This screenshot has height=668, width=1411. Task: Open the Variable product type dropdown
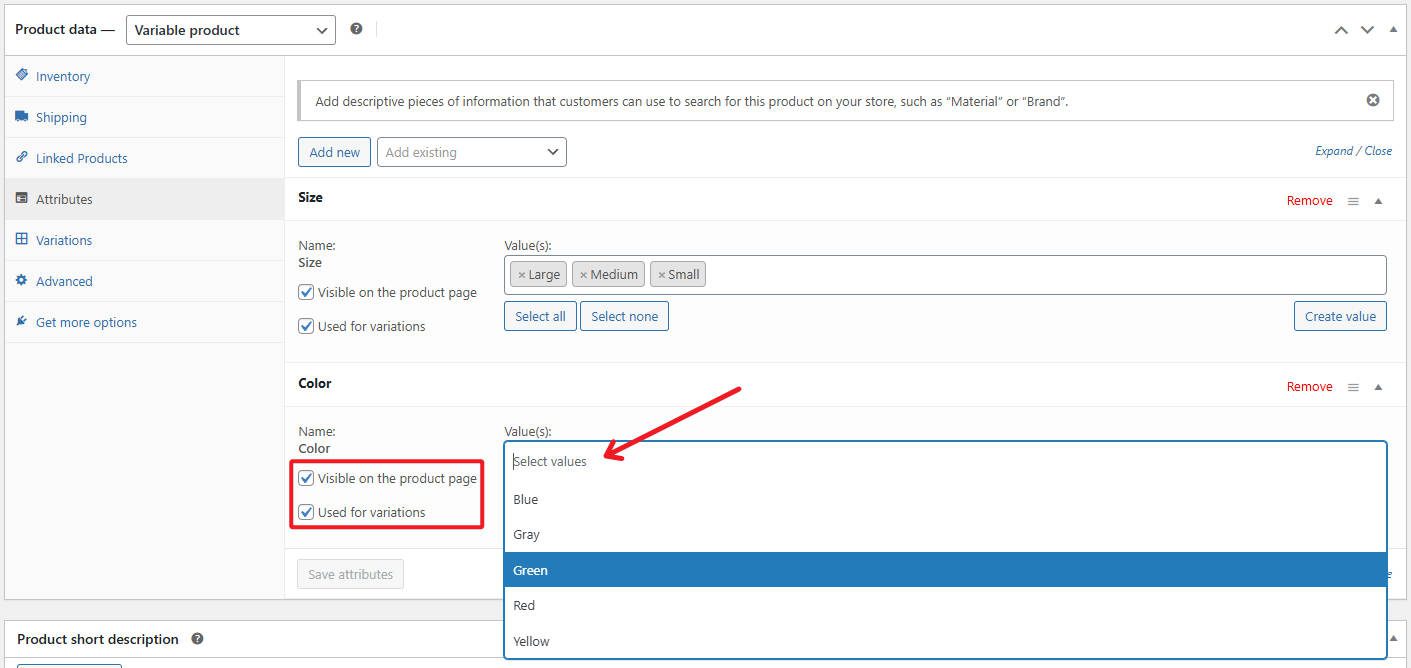tap(230, 30)
